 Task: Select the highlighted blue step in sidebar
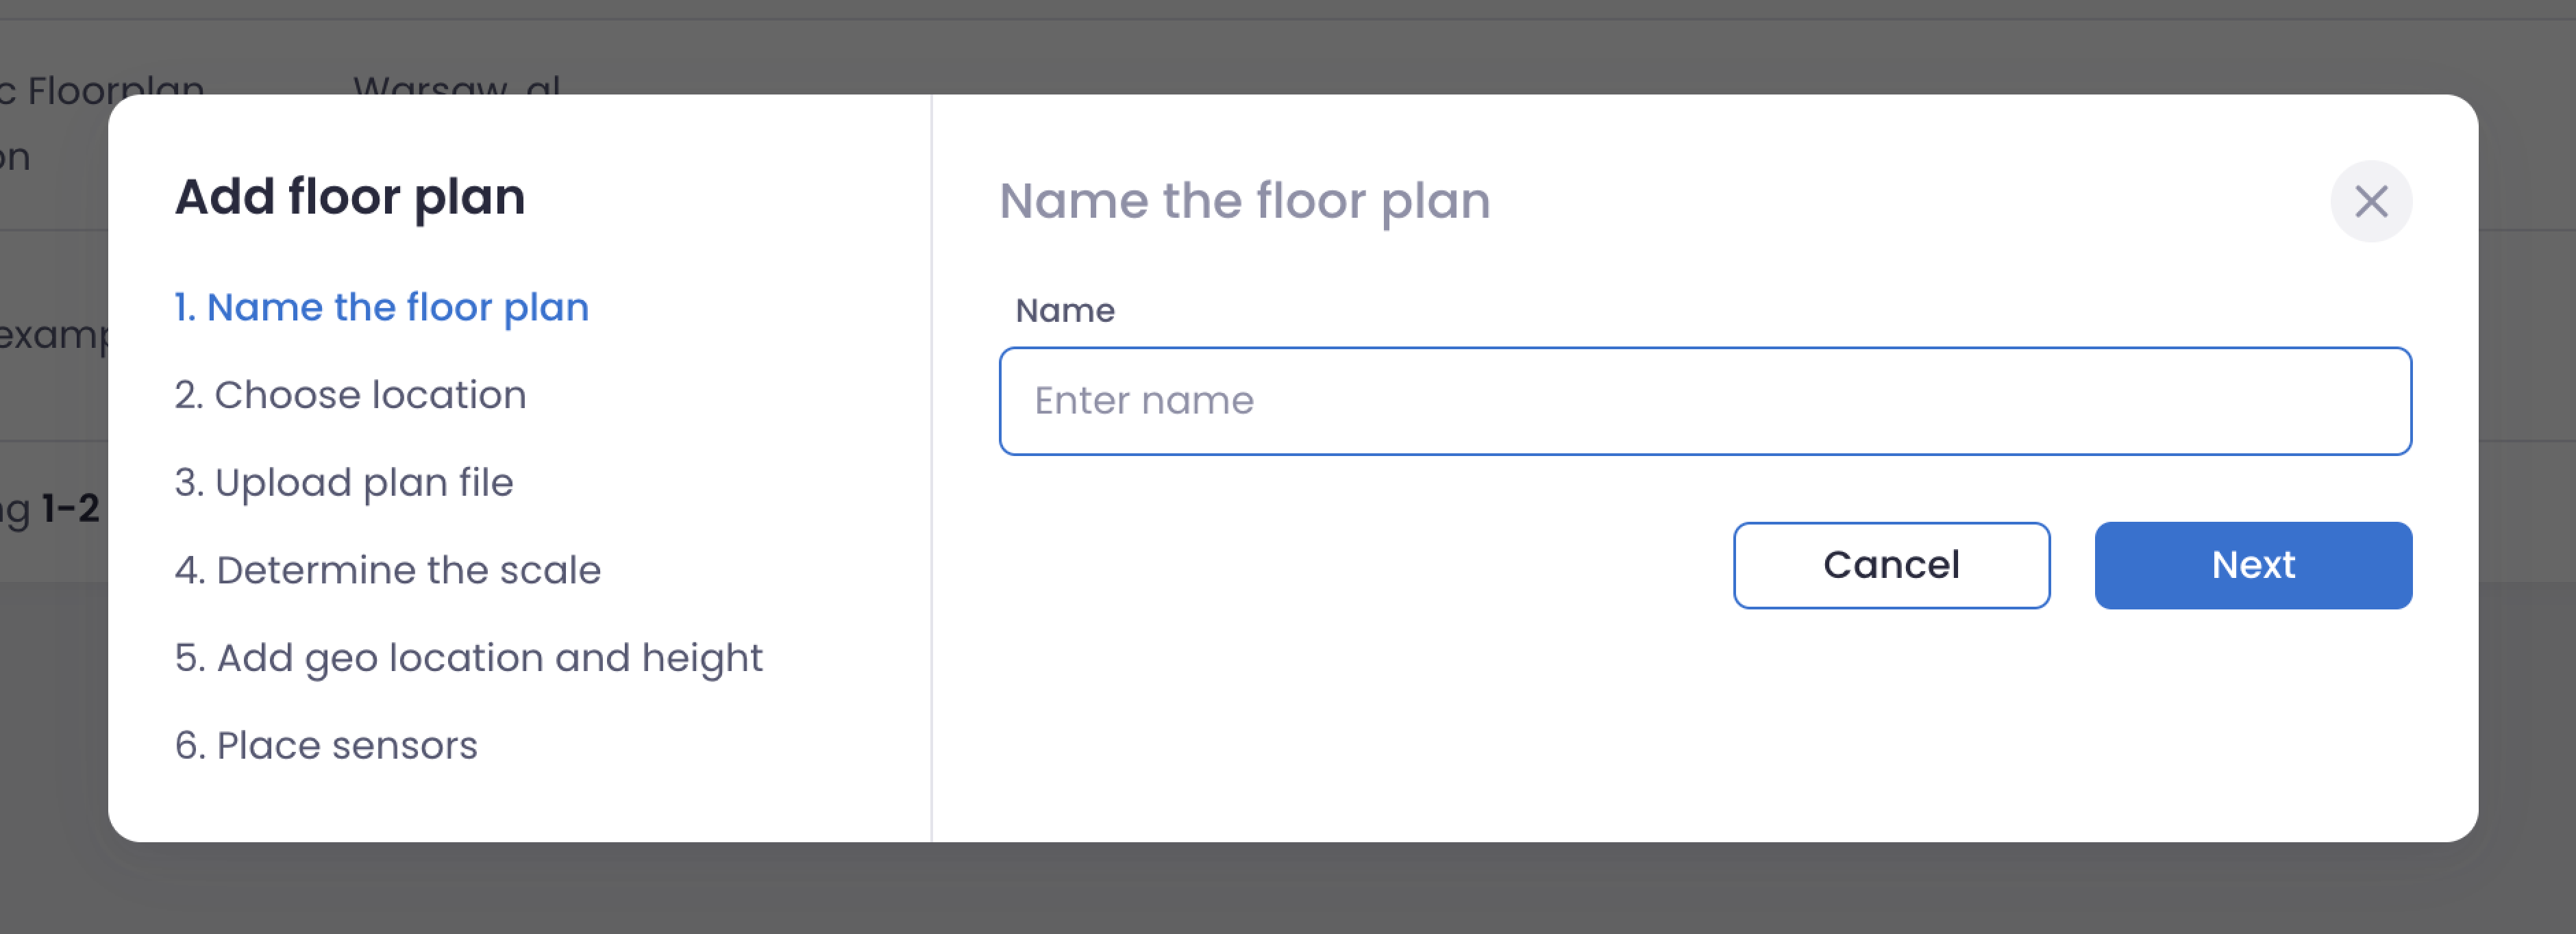click(382, 307)
